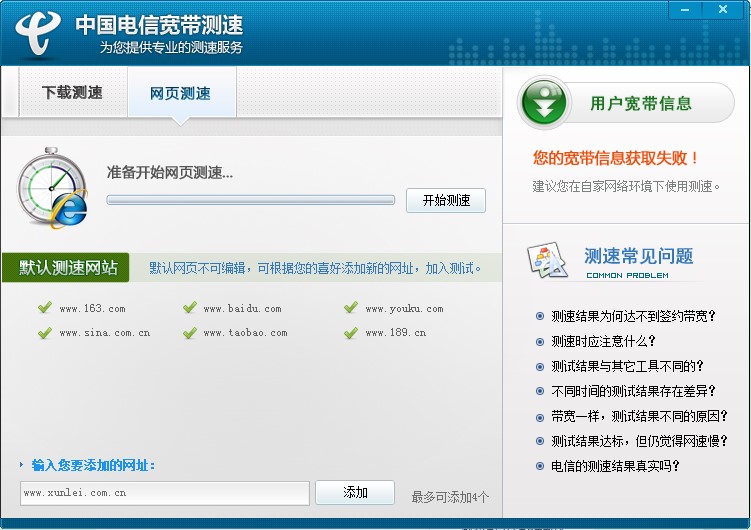This screenshot has width=751, height=530.
Task: Click the checkmark beside www.taobao.com
Action: pos(190,332)
